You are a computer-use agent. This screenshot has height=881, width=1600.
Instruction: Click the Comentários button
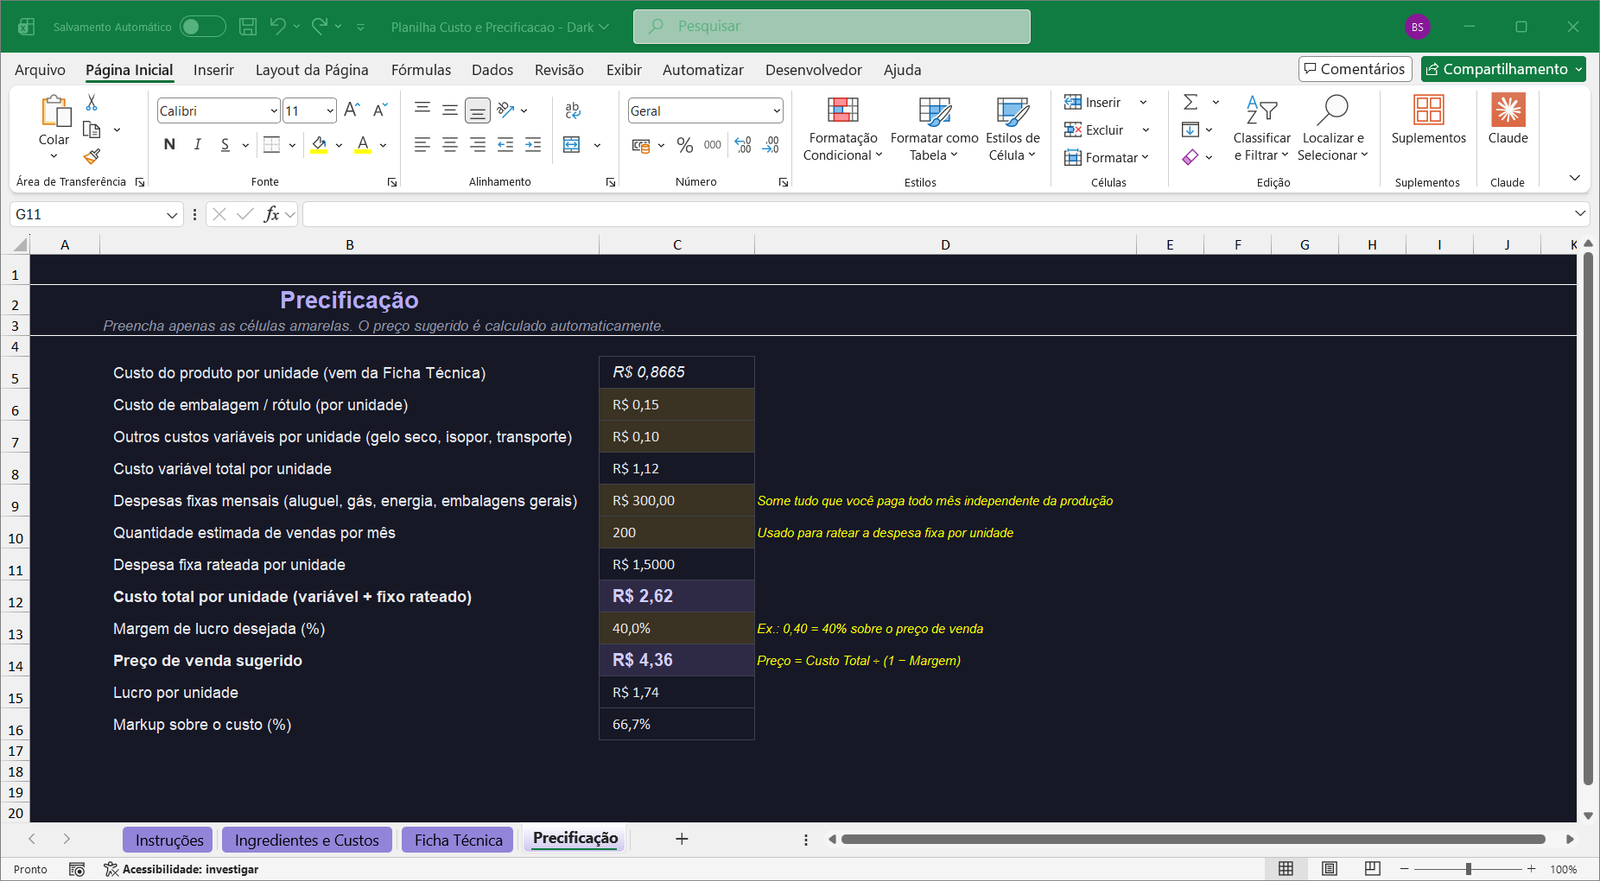(1355, 69)
